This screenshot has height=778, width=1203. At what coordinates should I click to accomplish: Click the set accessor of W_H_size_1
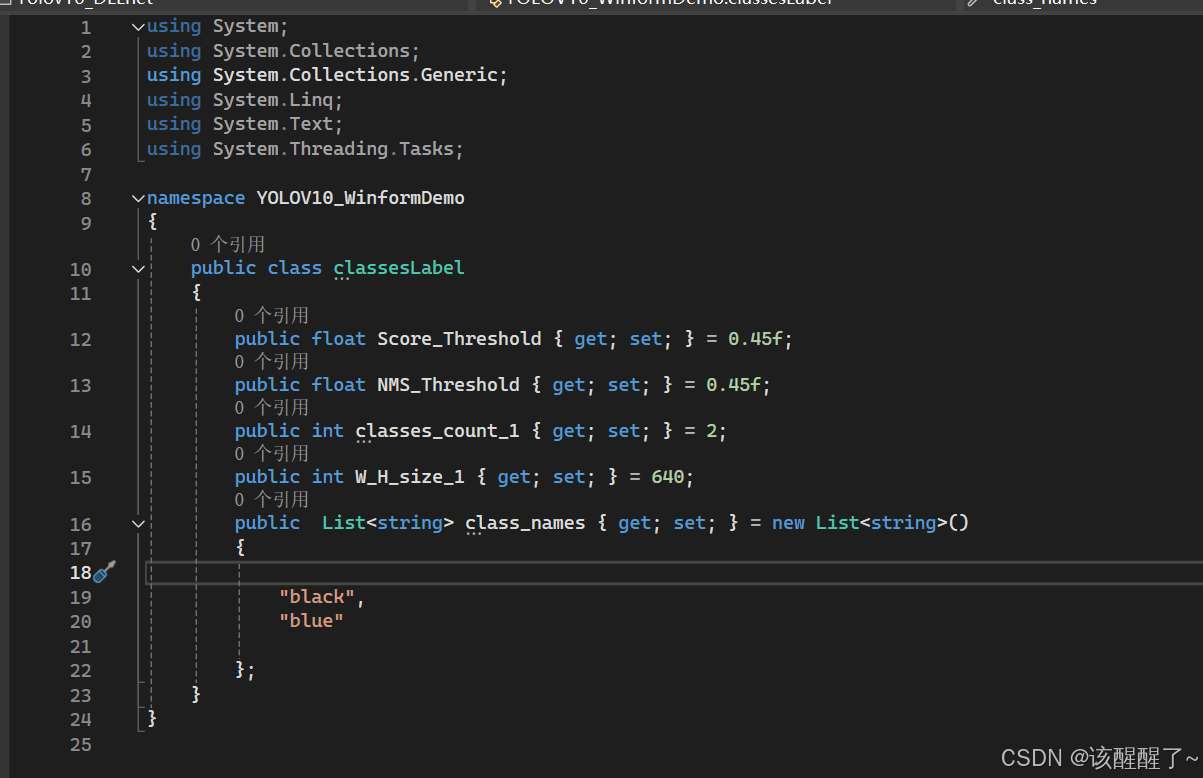click(x=569, y=477)
